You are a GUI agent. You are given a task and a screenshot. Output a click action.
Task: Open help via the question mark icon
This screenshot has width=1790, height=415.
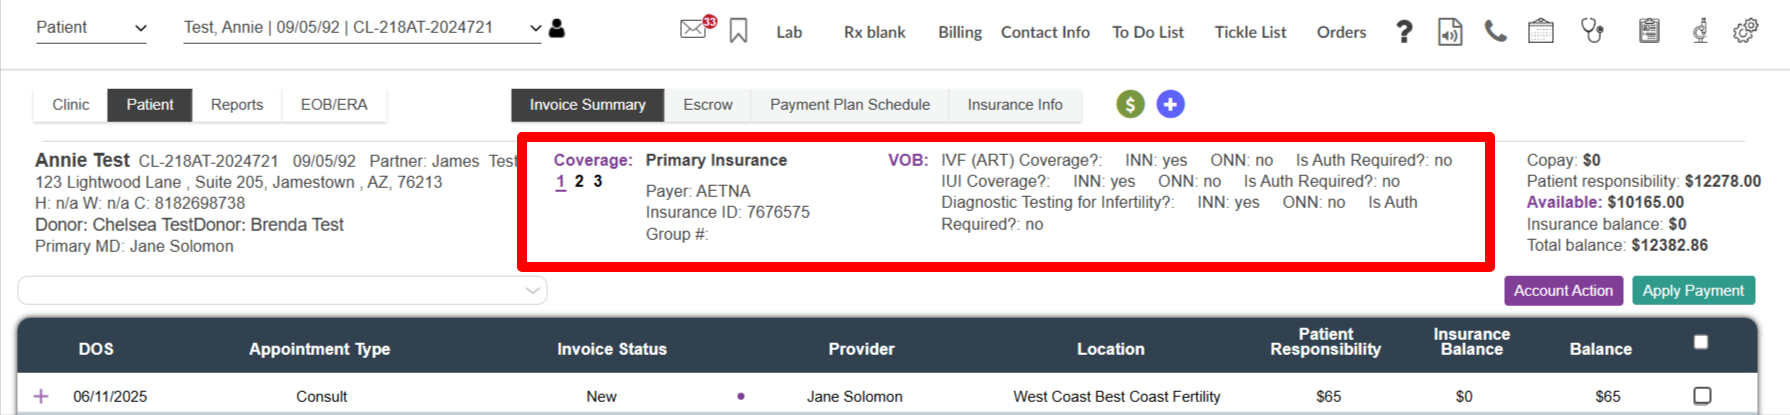point(1404,32)
